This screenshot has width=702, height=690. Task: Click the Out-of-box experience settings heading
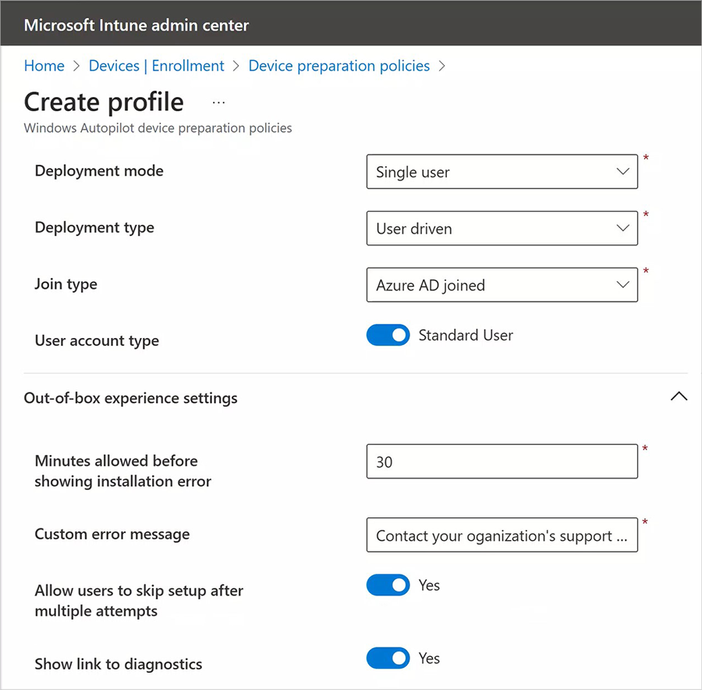click(130, 398)
